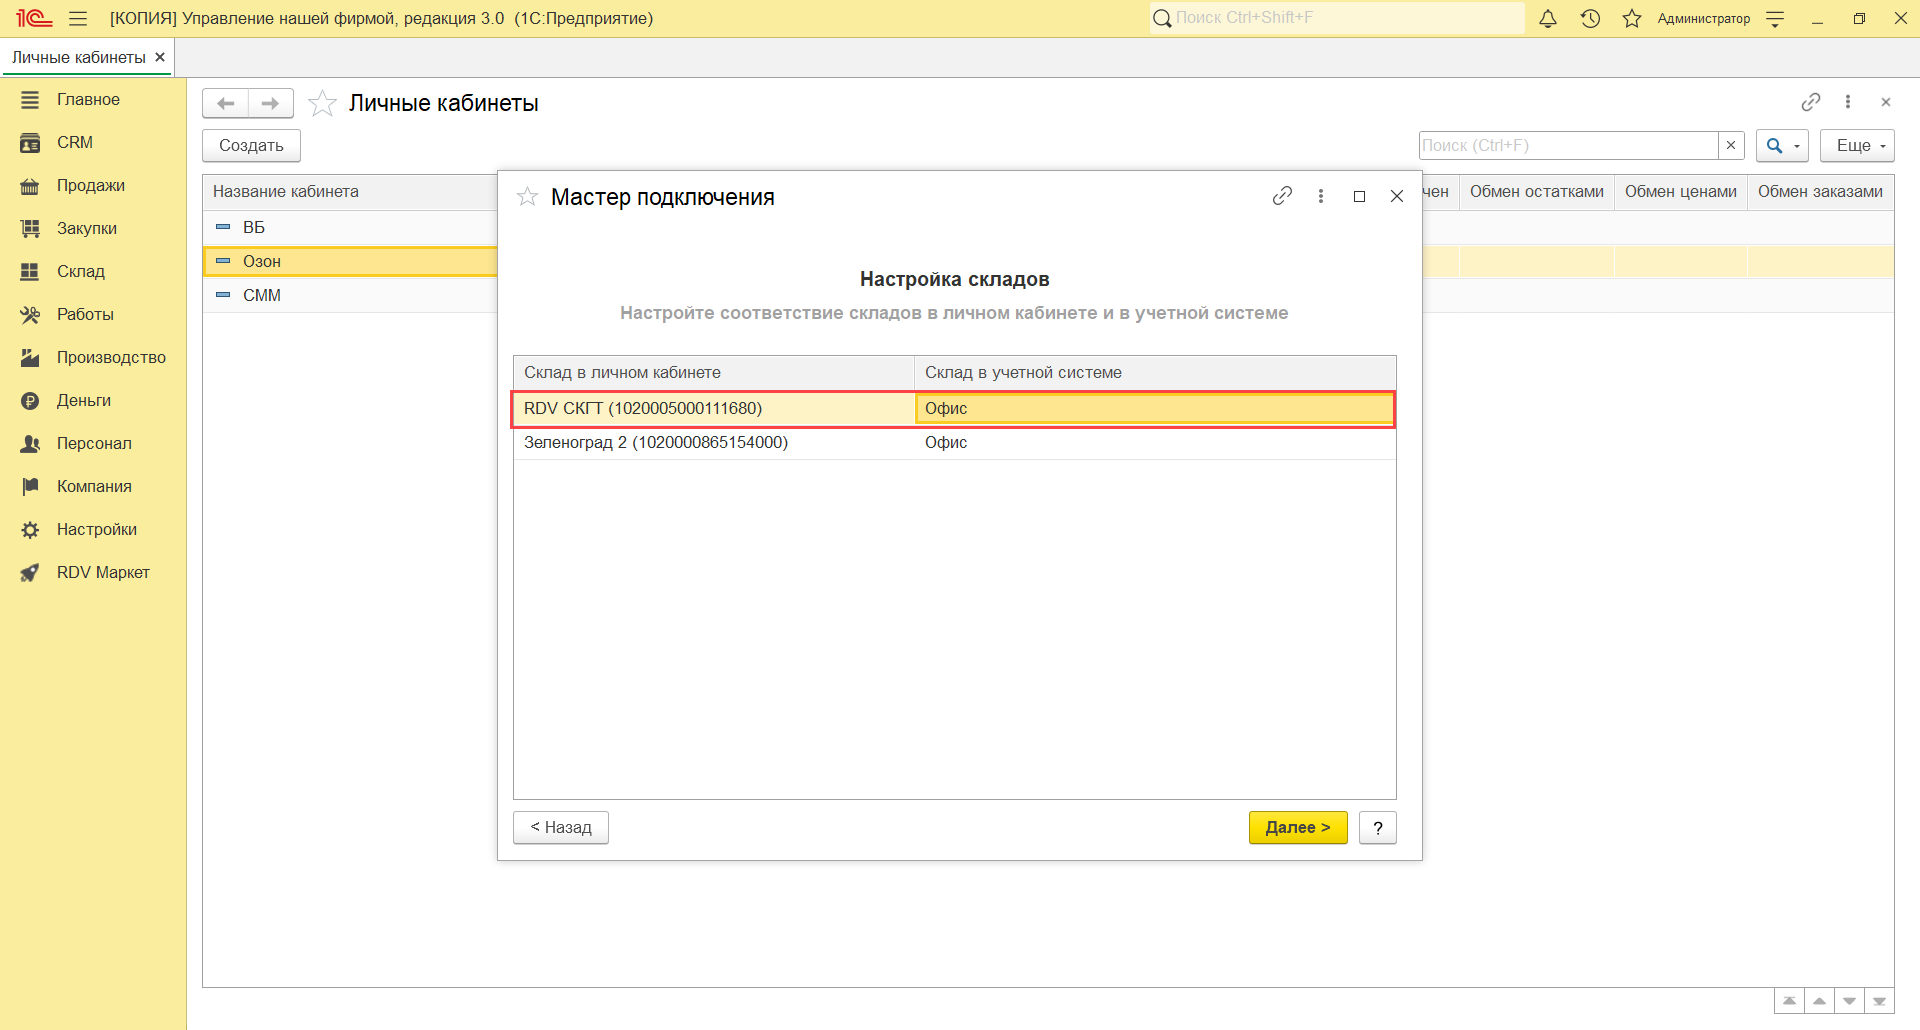The image size is (1920, 1030).
Task: Switch to the Личные кабинеты tab
Action: tap(79, 57)
